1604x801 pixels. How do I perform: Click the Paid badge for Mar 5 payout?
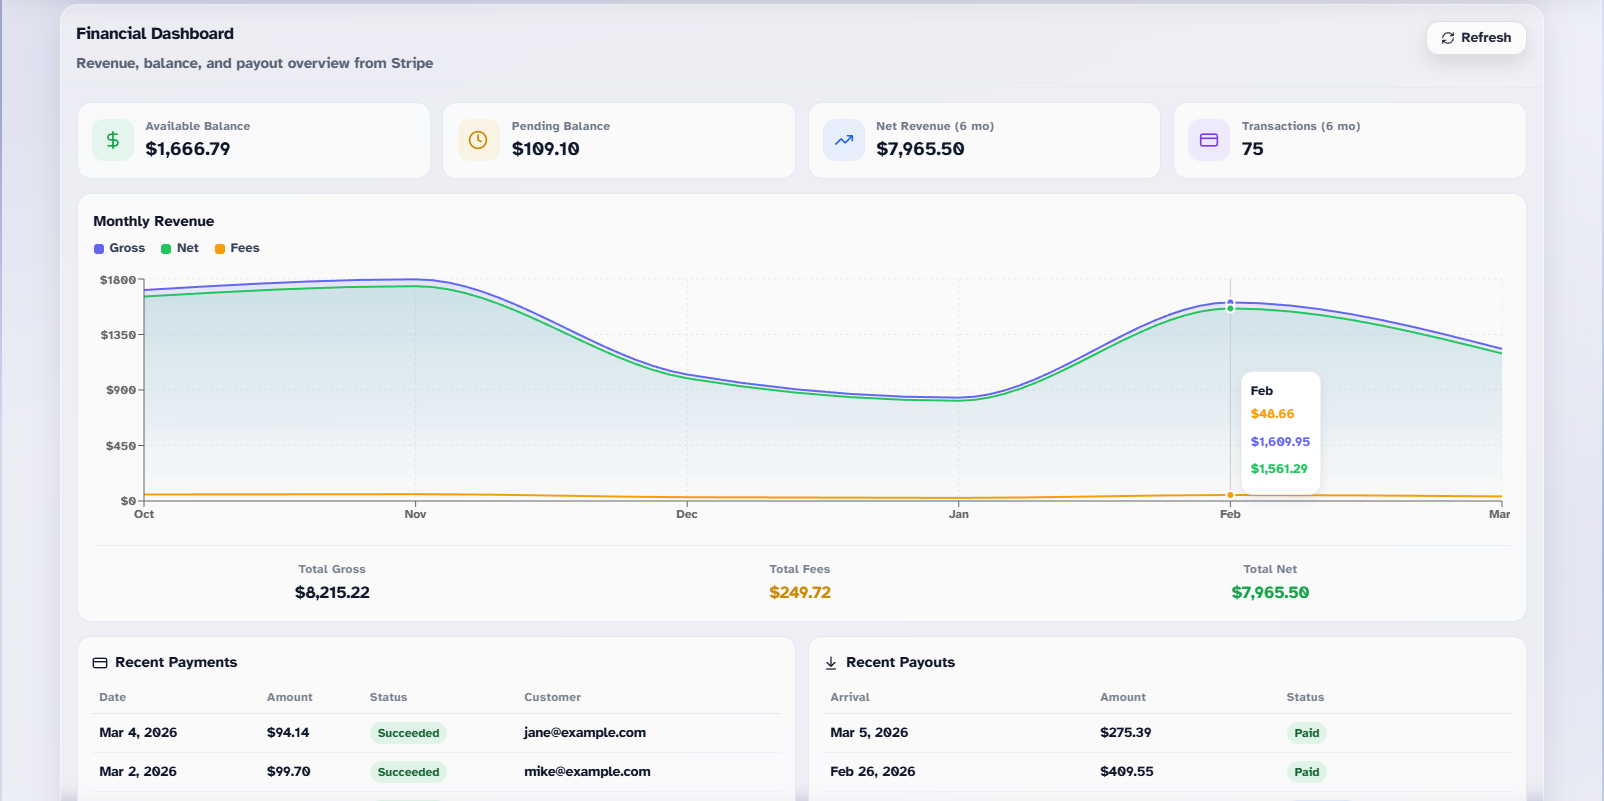(1306, 733)
